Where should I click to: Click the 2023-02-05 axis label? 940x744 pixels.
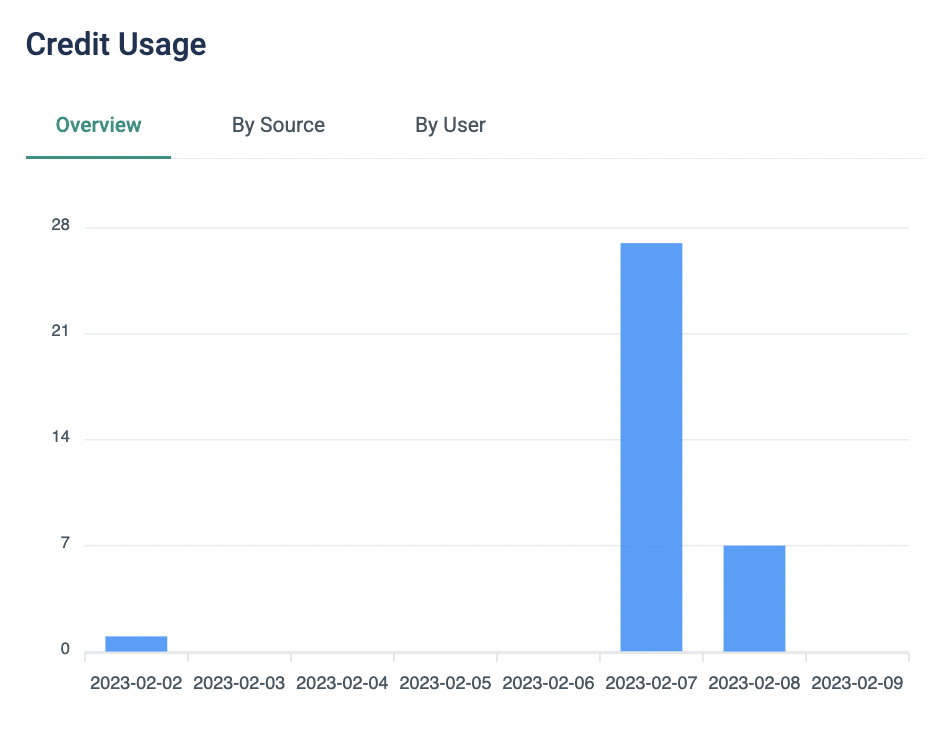(x=445, y=683)
